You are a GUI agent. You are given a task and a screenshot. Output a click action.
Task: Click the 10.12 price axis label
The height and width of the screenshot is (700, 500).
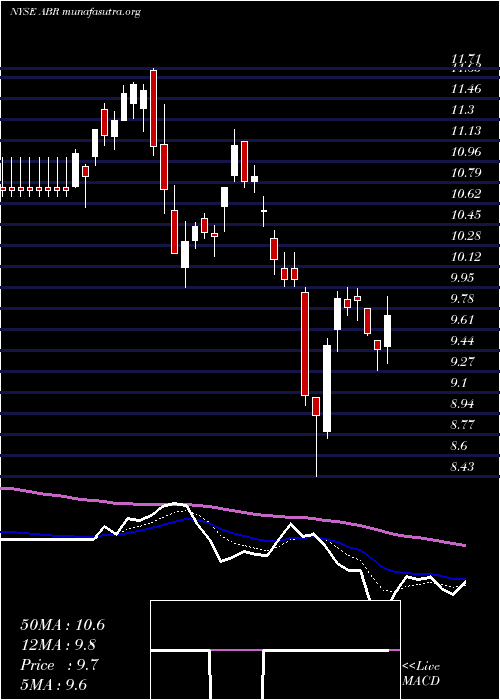[466, 257]
